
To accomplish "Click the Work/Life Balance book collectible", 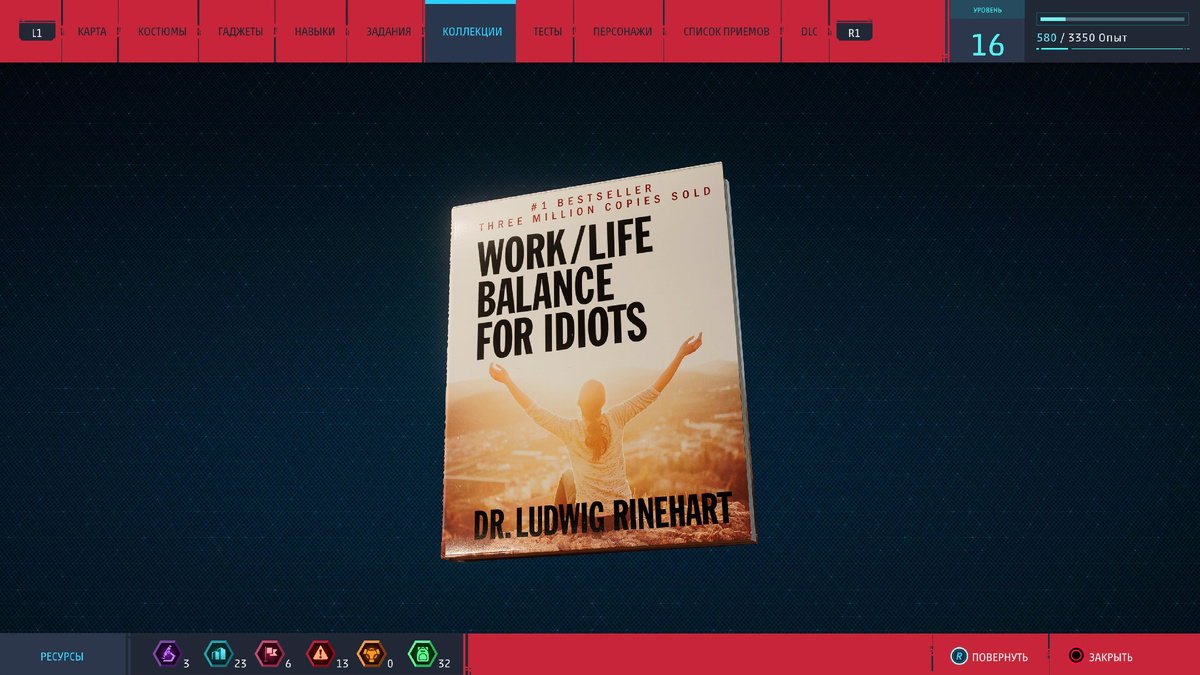I will (x=599, y=361).
